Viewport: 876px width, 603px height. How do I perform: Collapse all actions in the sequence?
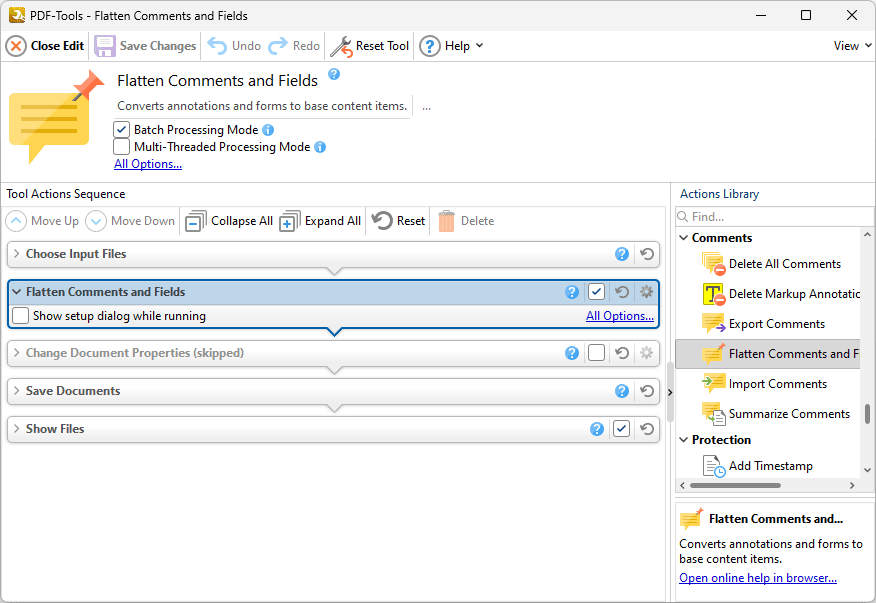[229, 221]
